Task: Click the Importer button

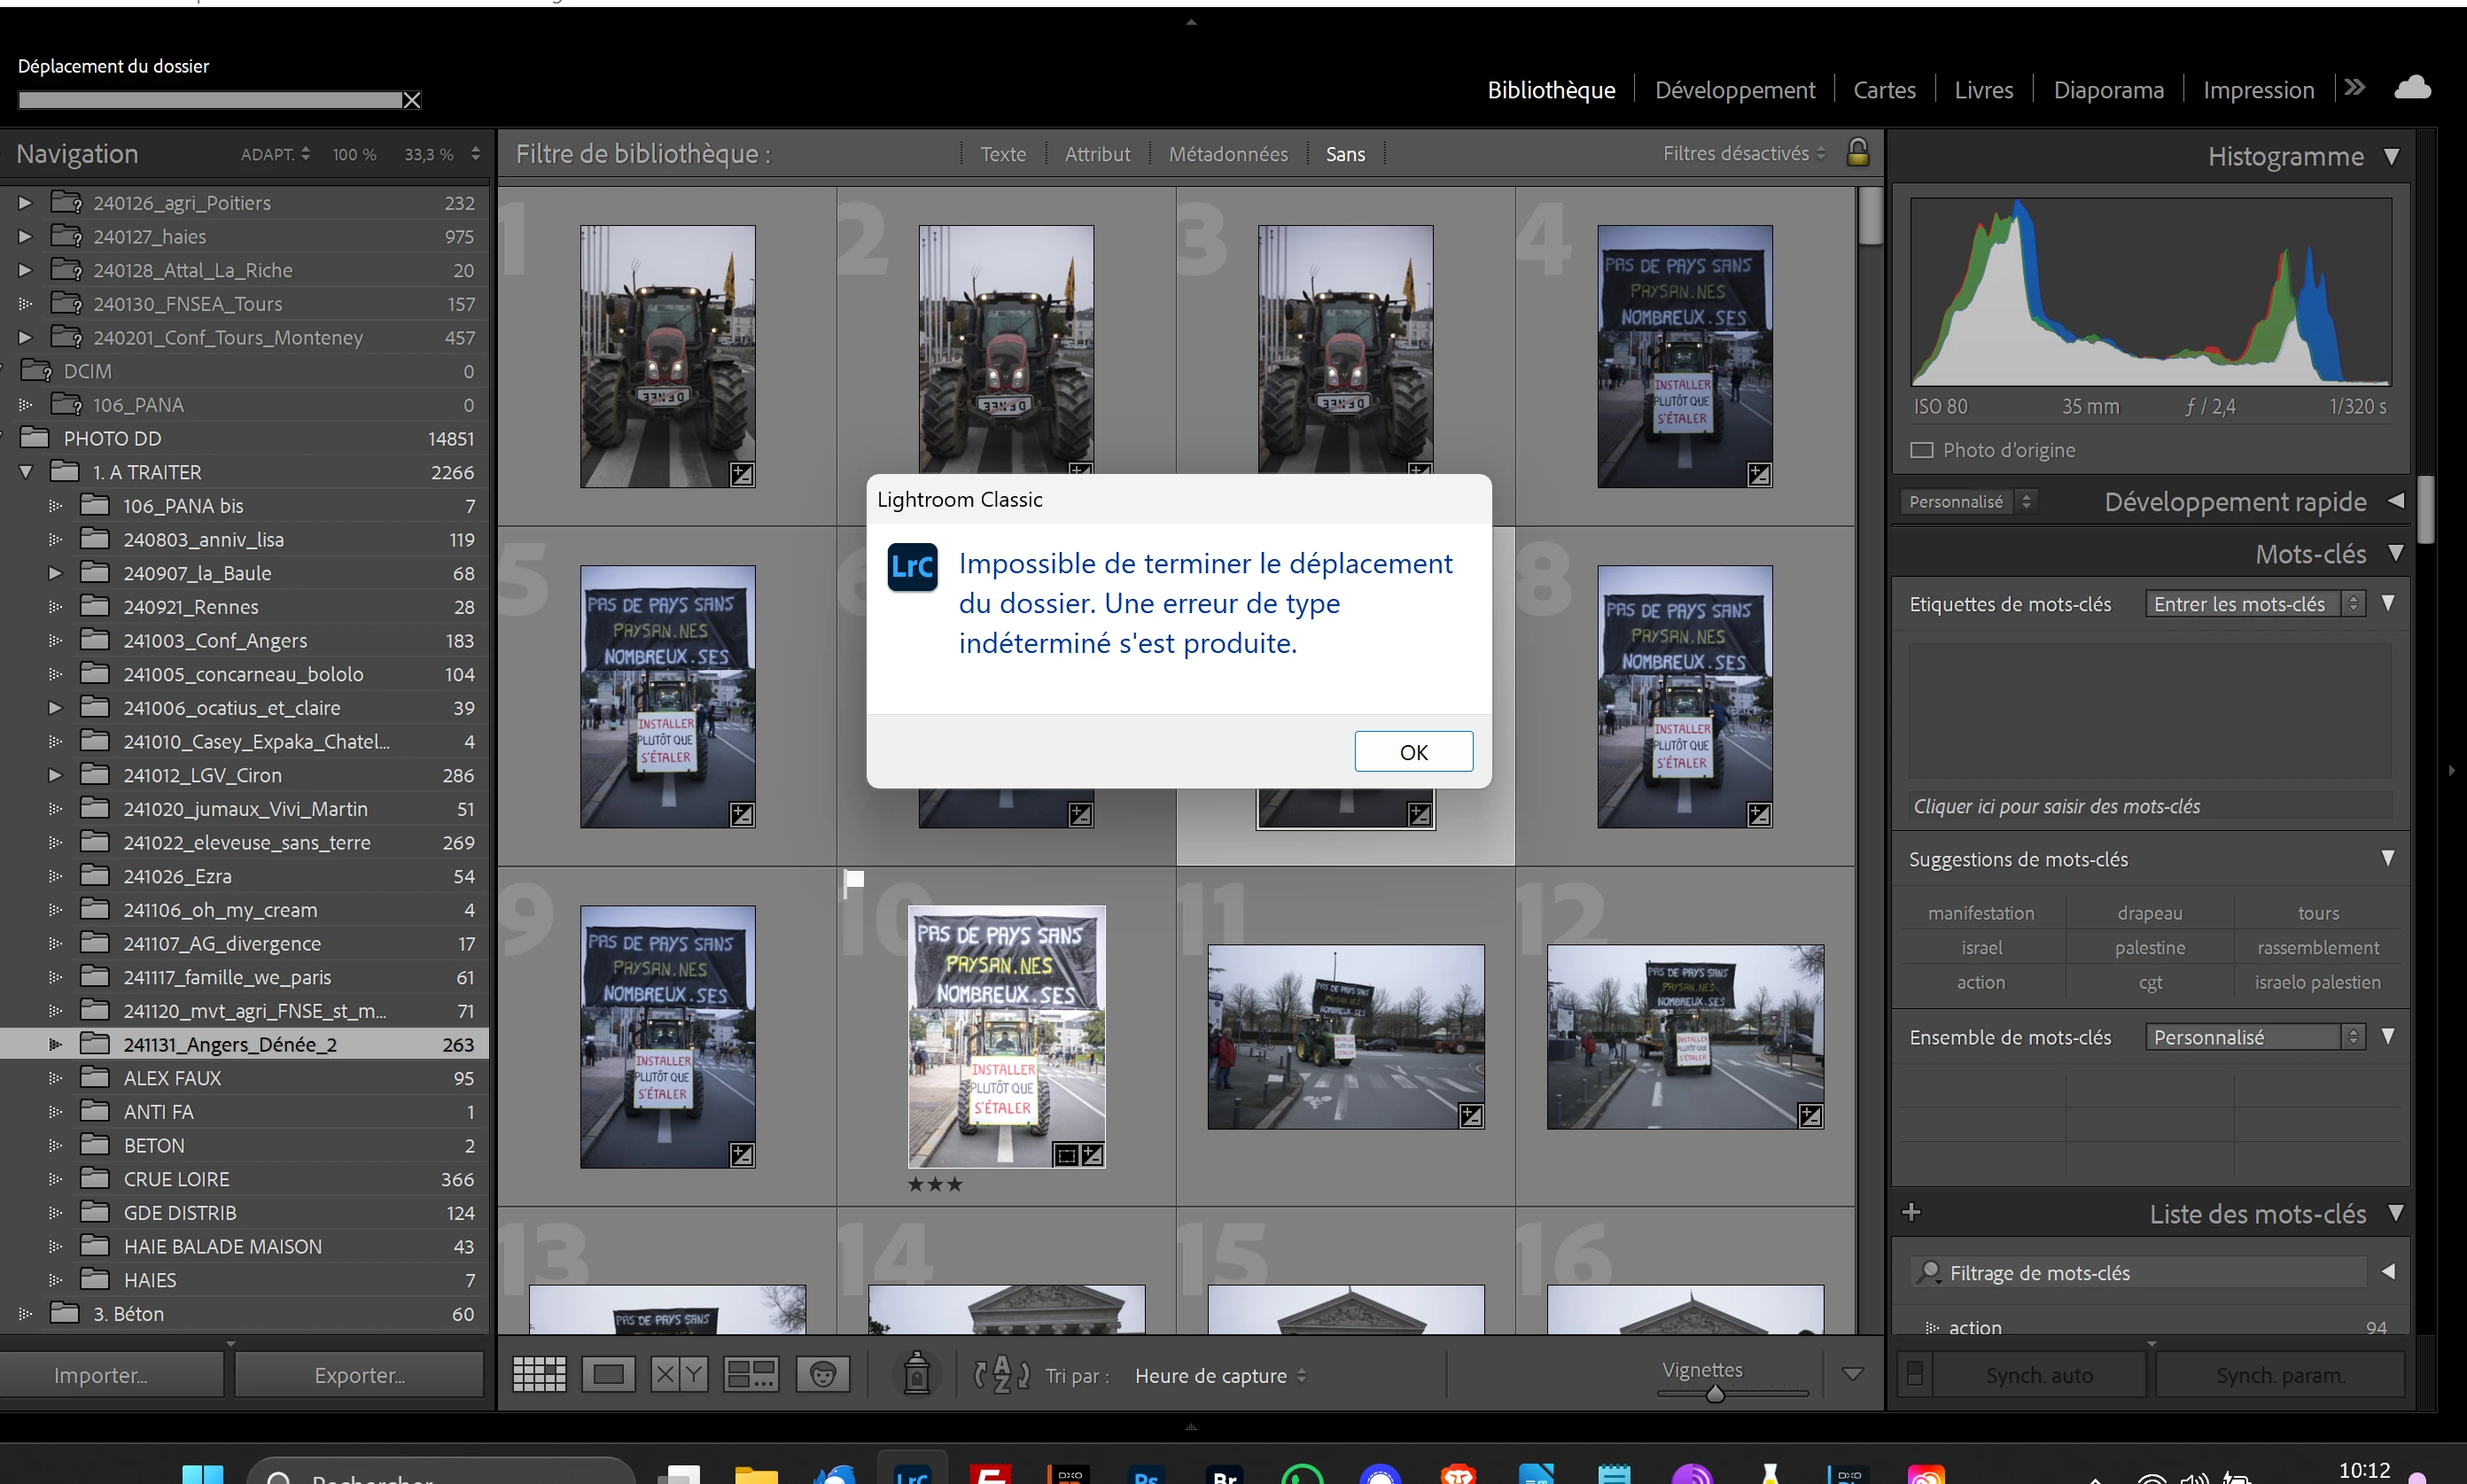Action: [101, 1375]
